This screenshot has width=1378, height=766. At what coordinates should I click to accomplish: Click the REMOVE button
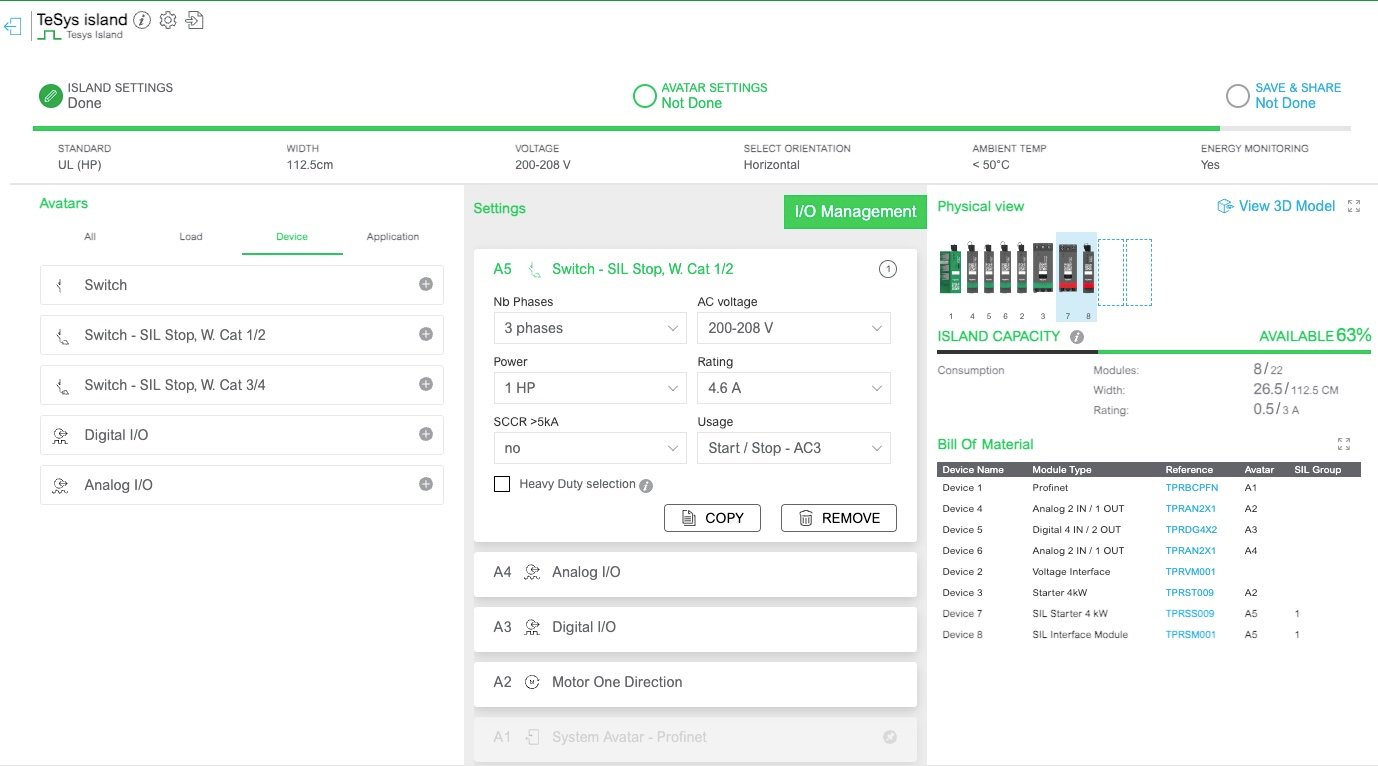tap(839, 518)
